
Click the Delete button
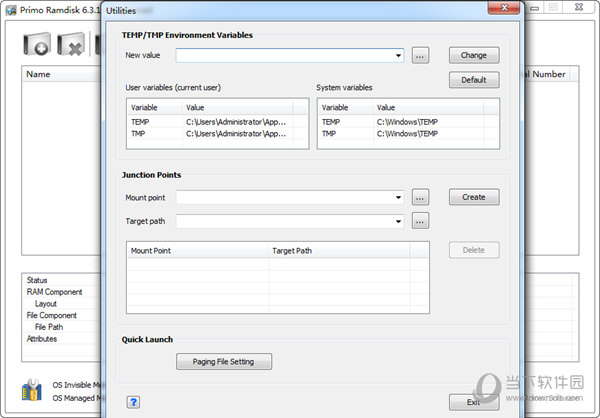tap(474, 250)
